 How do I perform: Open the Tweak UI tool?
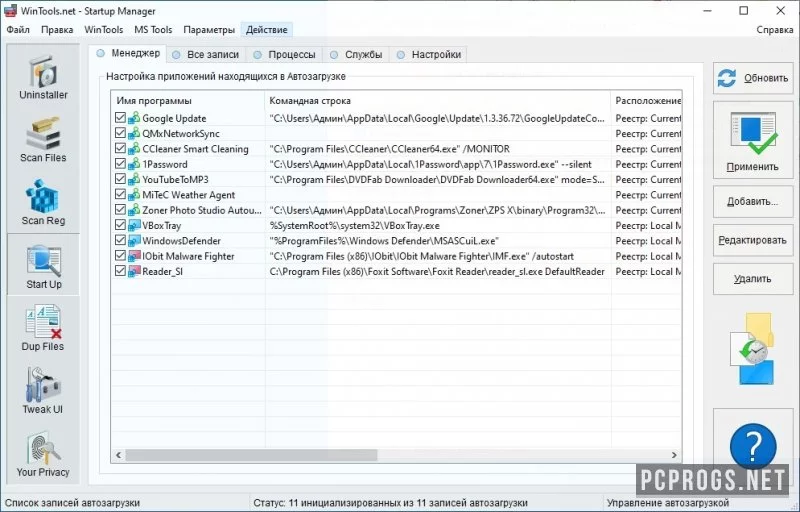pyautogui.click(x=43, y=391)
